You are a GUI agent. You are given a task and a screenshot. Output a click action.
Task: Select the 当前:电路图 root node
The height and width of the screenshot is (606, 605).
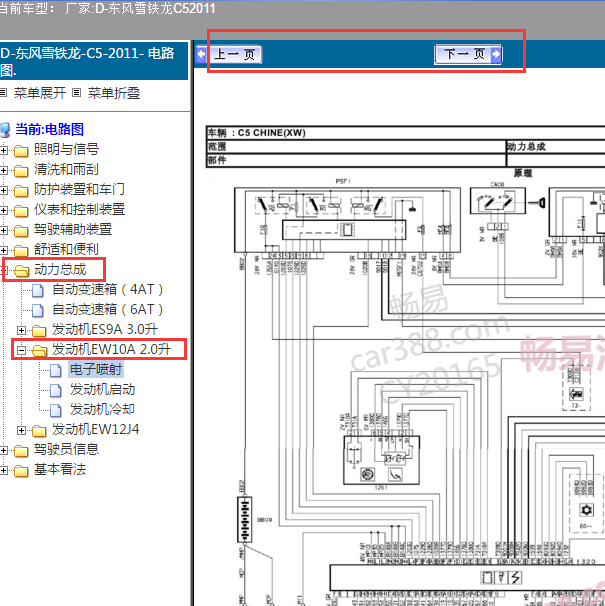coord(49,129)
